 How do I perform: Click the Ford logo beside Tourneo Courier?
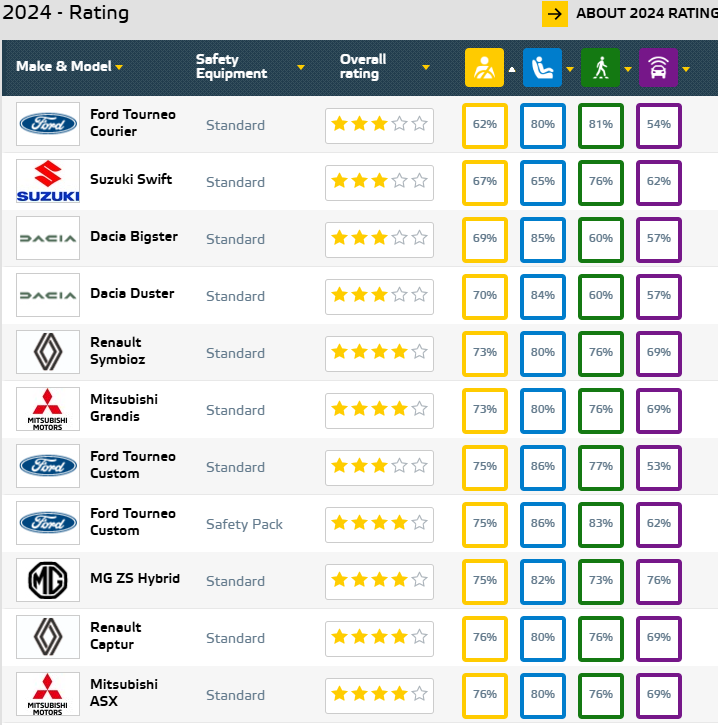(x=48, y=125)
